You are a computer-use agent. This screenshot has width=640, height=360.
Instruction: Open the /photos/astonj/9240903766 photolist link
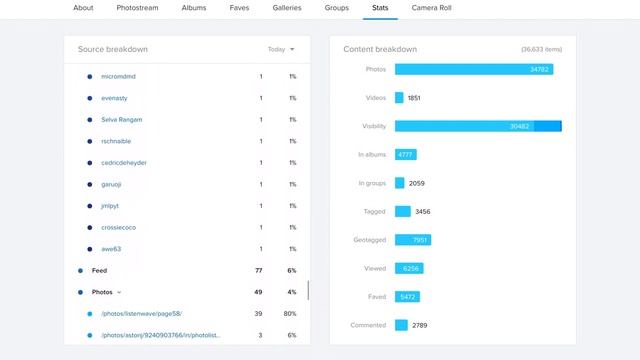point(161,336)
